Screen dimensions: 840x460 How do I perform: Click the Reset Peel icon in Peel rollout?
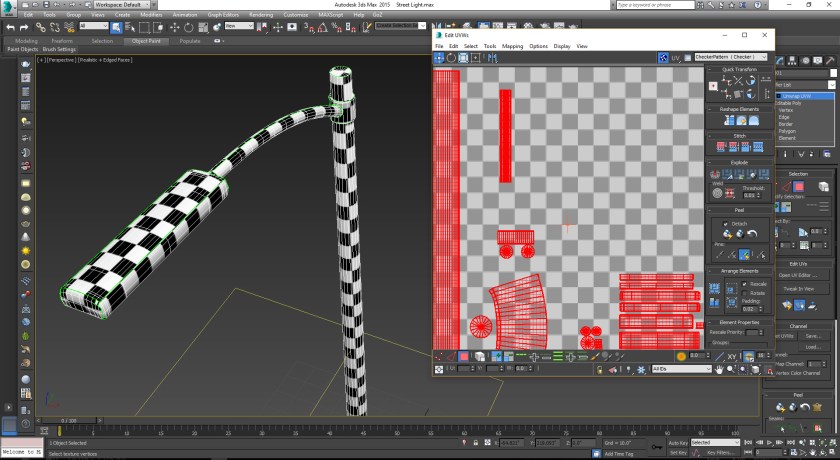[750, 233]
